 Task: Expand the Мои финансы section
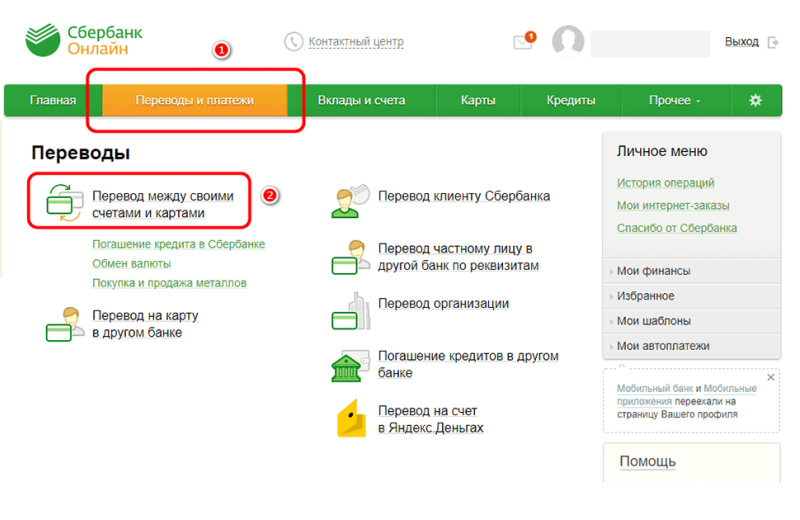(653, 271)
